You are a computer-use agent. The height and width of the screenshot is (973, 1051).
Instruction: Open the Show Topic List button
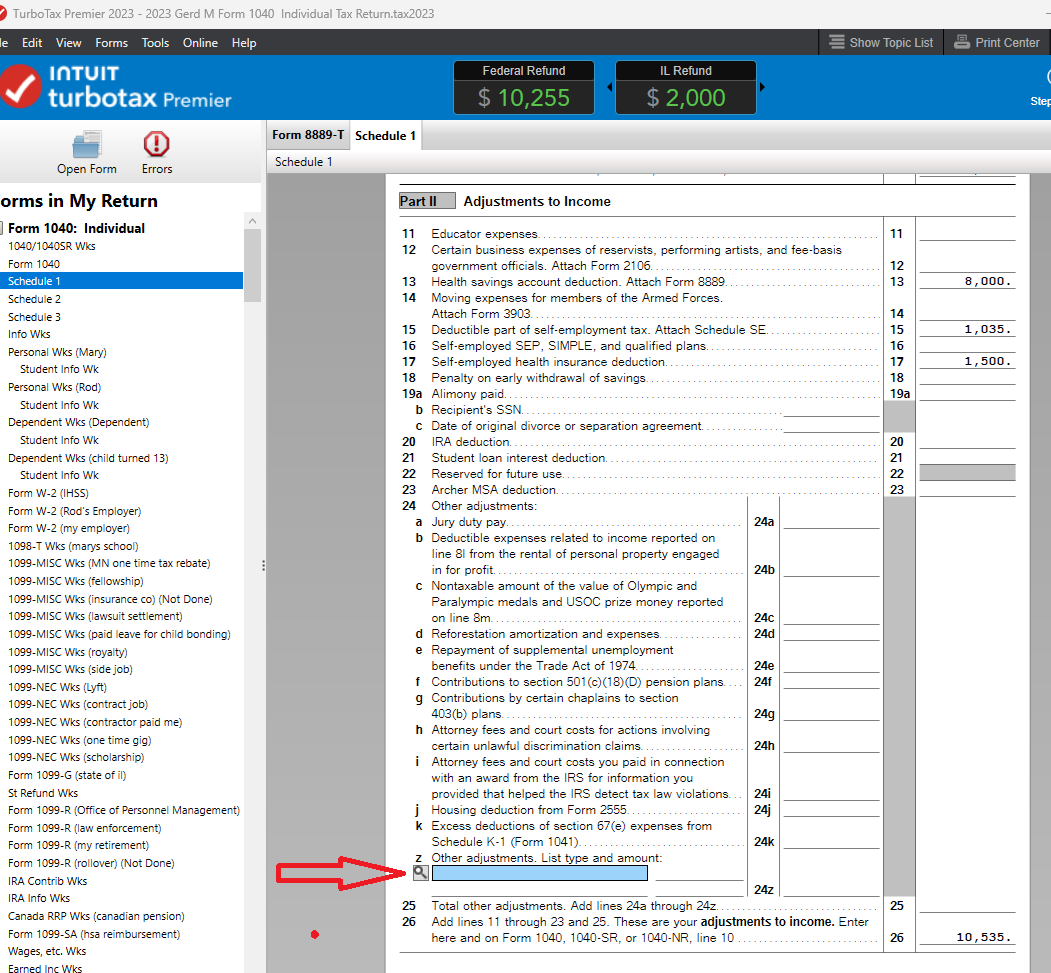tap(881, 42)
